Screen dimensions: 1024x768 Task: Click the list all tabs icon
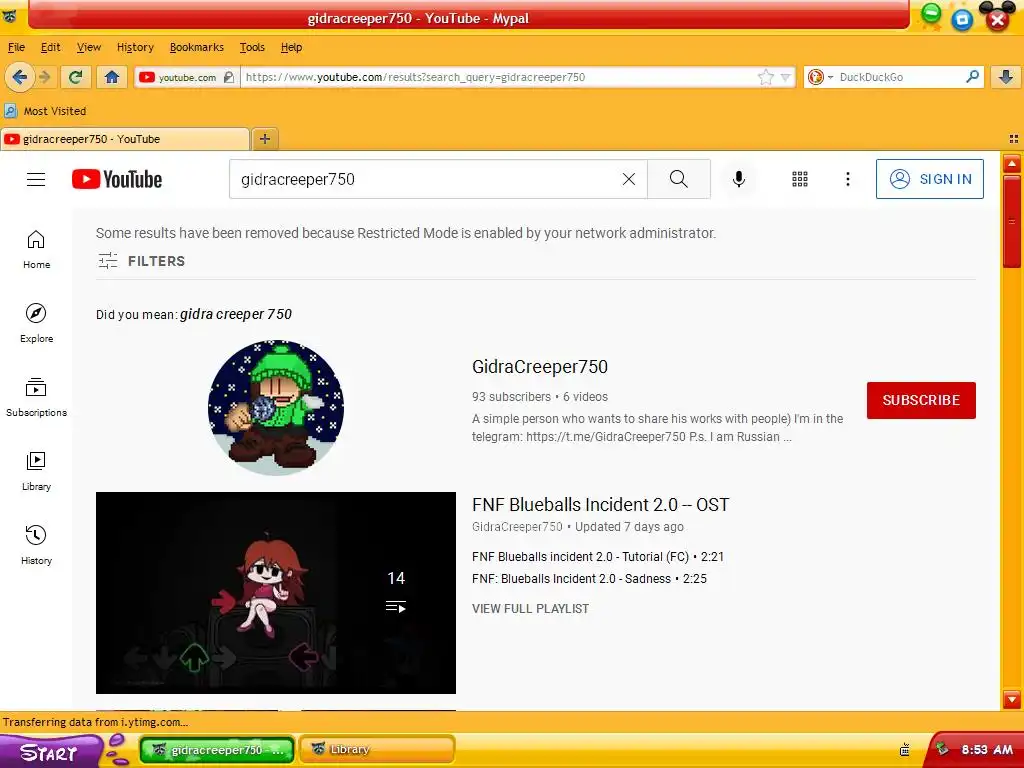[x=1014, y=138]
